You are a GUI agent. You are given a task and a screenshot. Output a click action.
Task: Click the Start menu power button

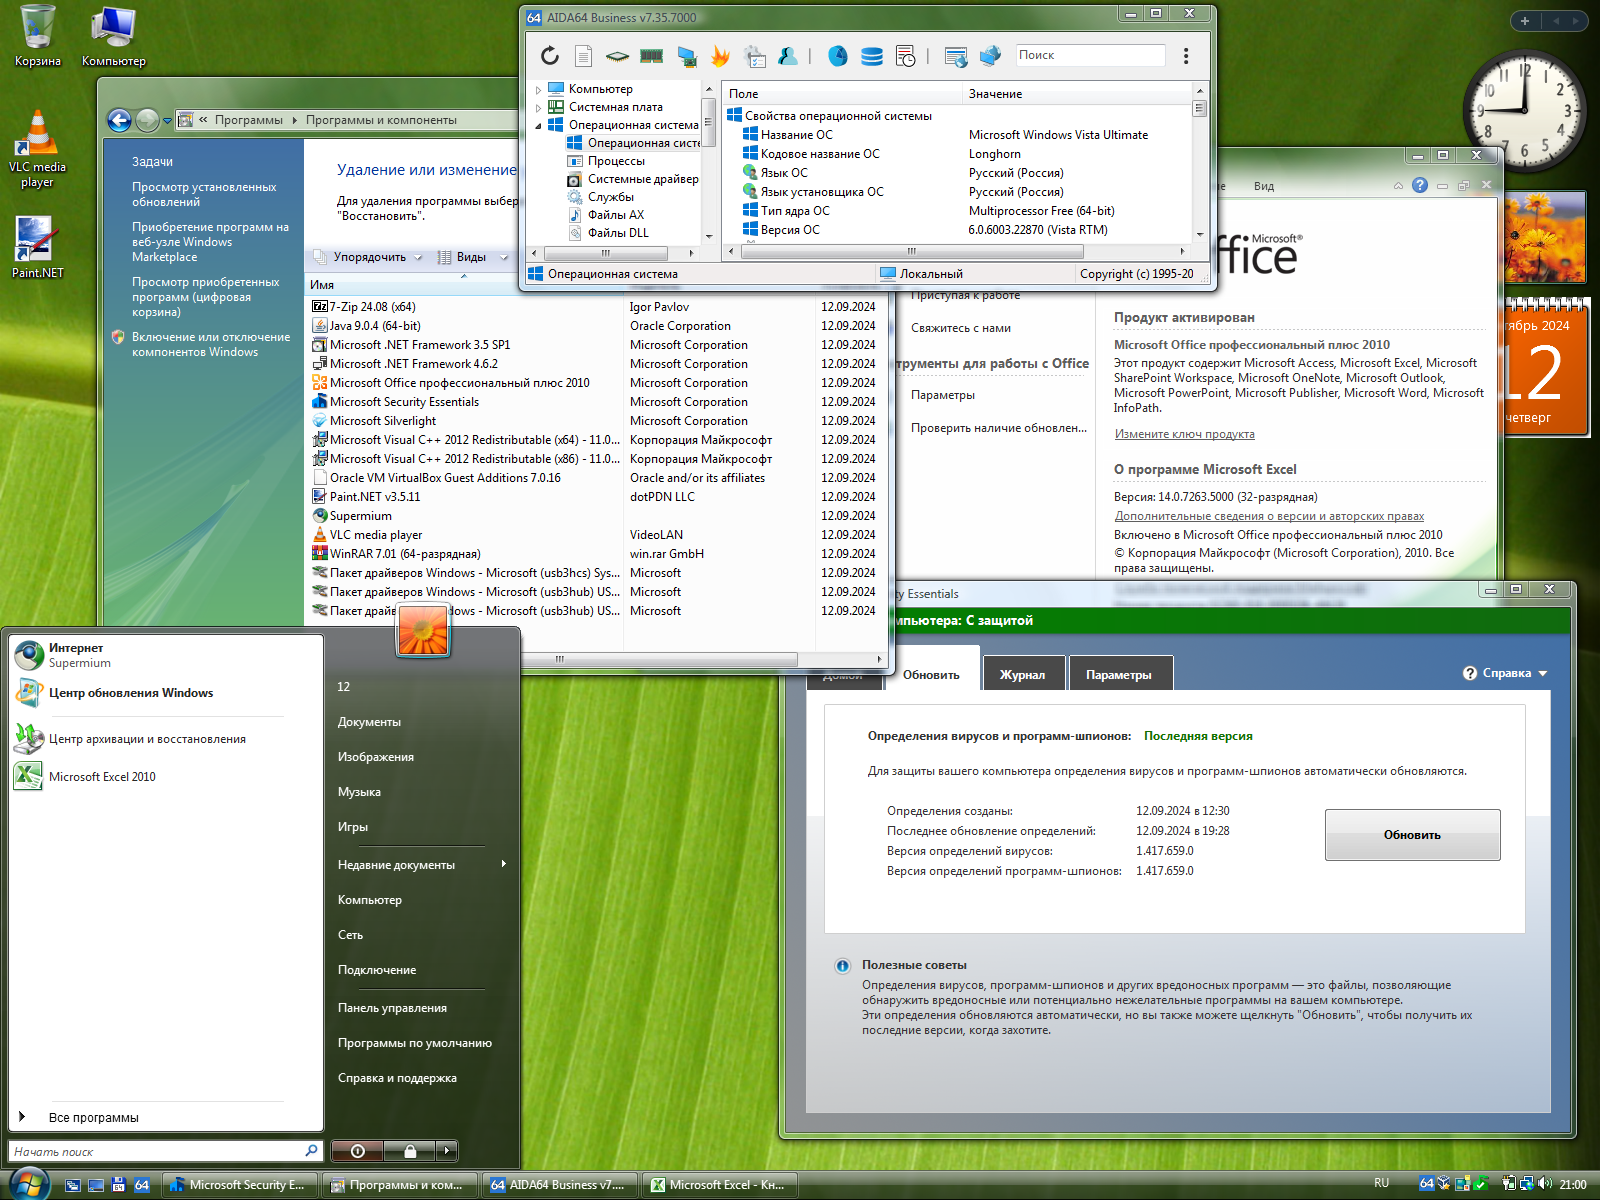click(x=357, y=1151)
